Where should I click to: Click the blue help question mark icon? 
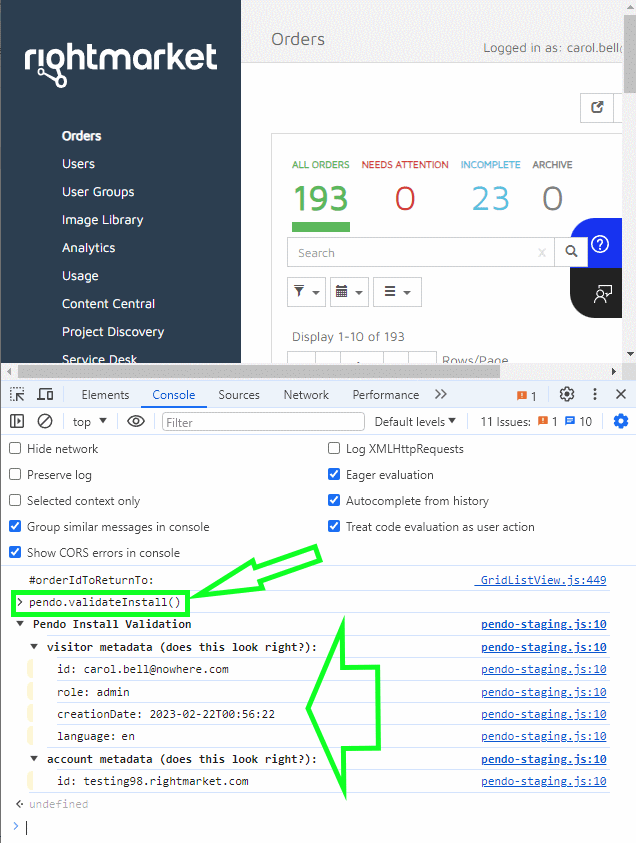[600, 245]
